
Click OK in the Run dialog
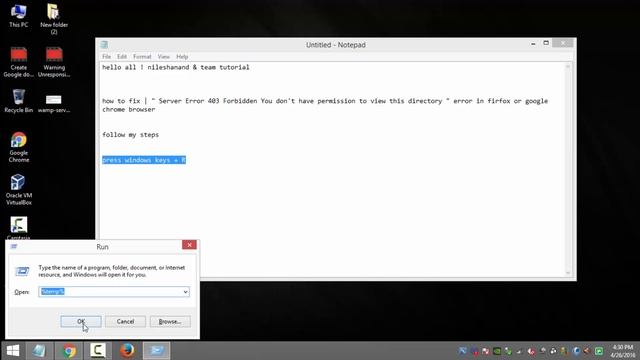[x=81, y=322]
